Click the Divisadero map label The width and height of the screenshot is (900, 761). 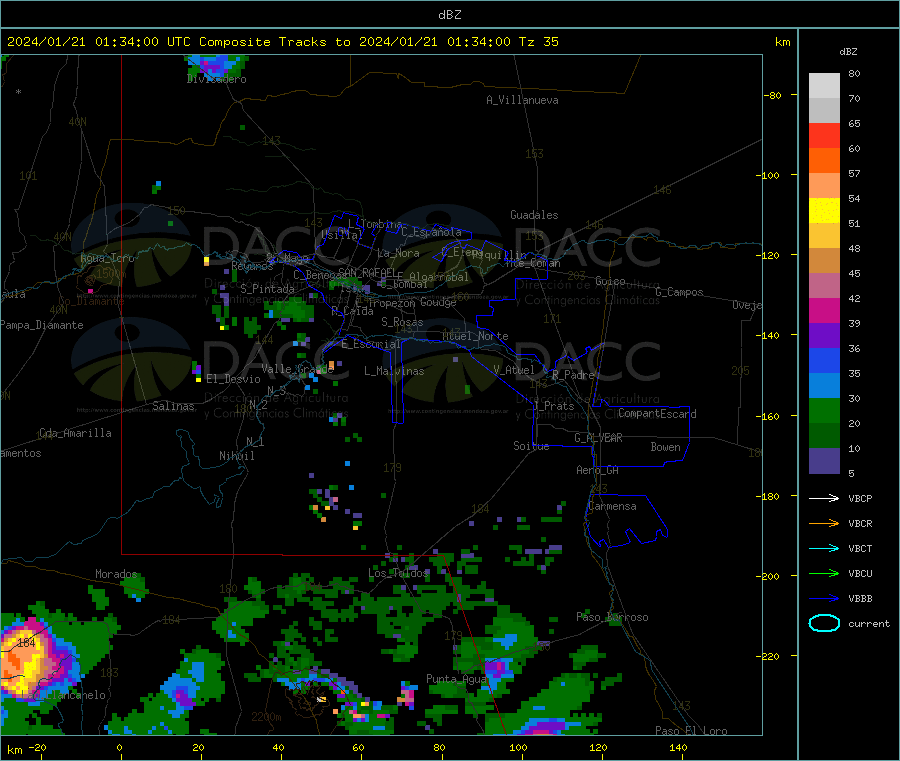[216, 79]
